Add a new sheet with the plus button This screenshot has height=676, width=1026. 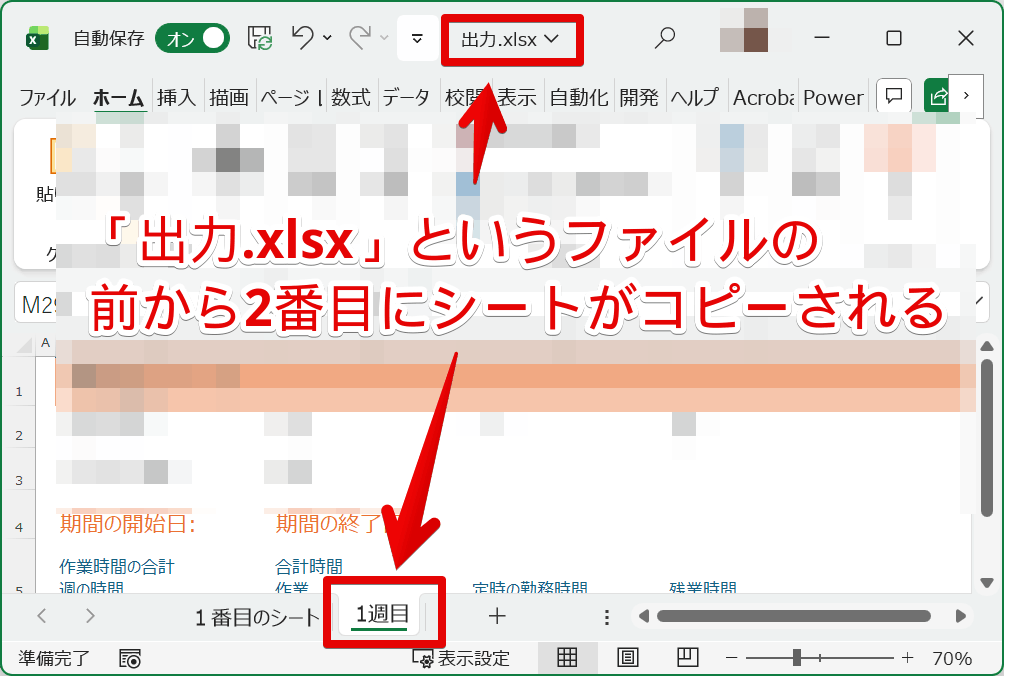(496, 616)
